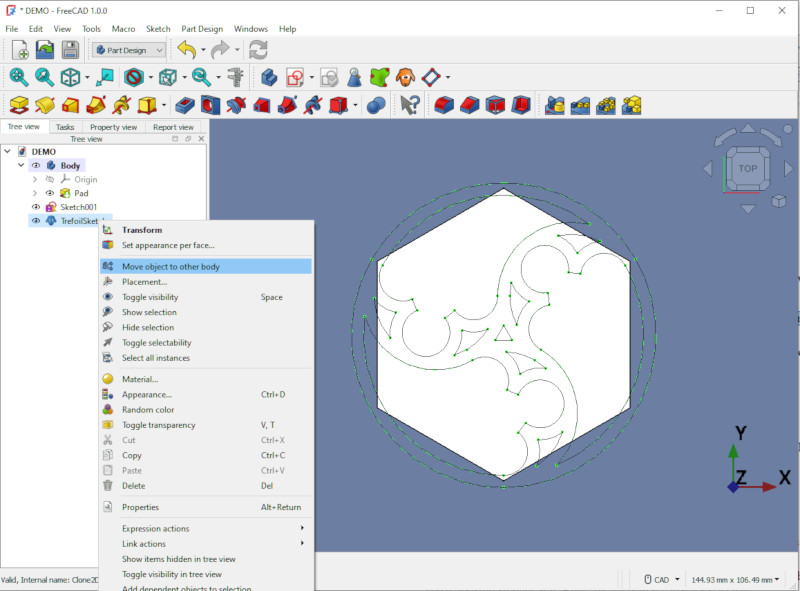Click the Fit all zoom icon

click(x=19, y=77)
